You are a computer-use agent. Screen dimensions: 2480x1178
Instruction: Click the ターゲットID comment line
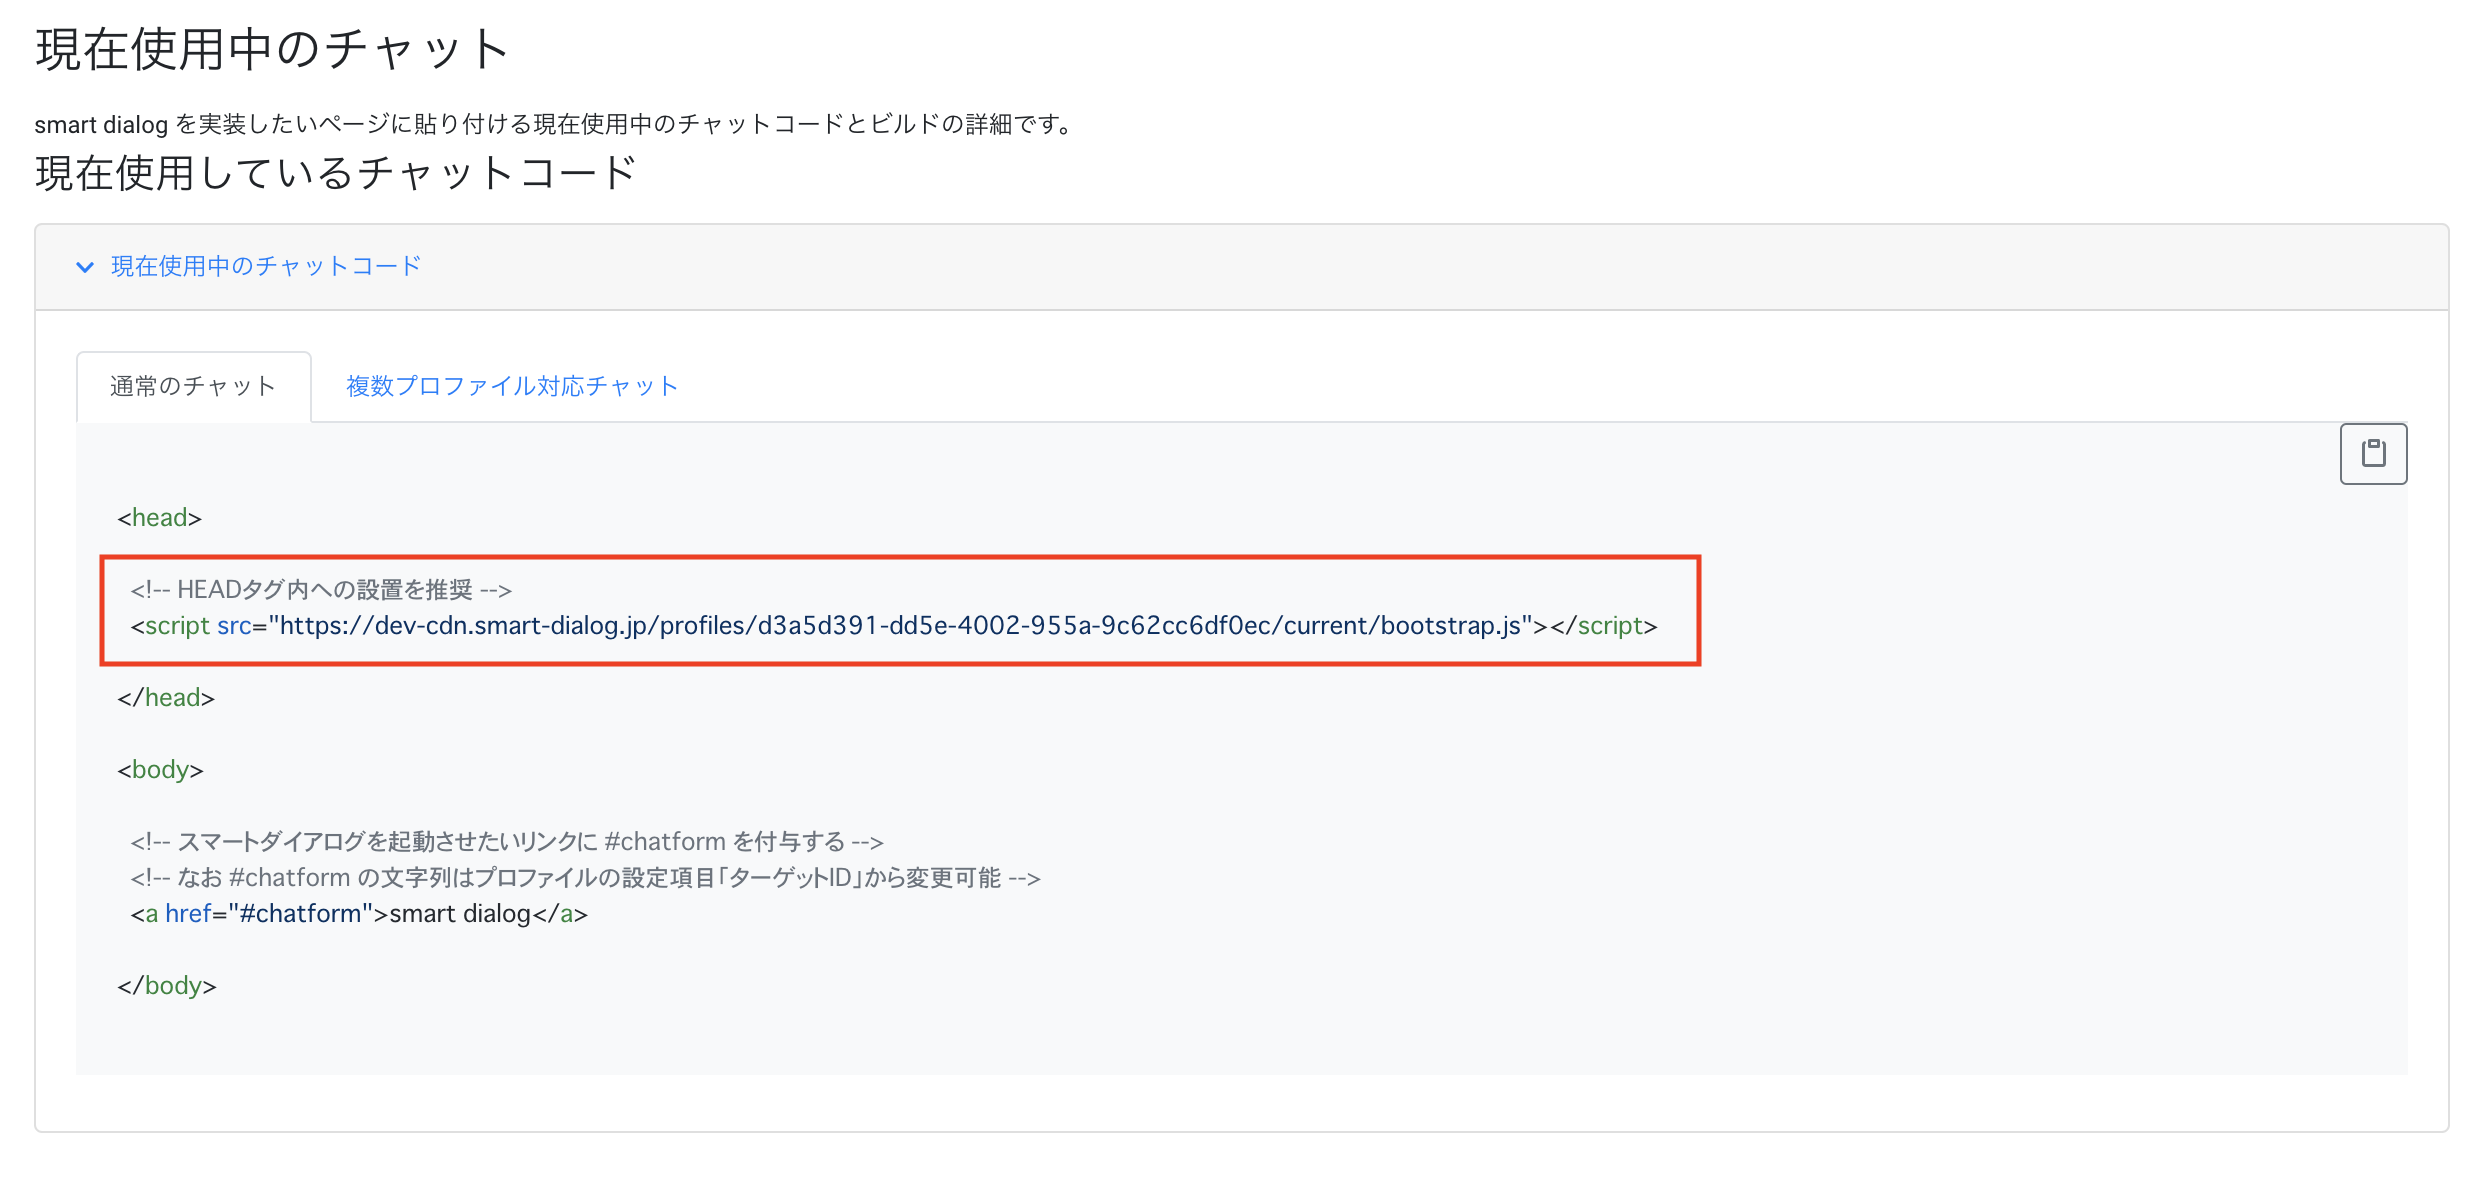coord(585,877)
